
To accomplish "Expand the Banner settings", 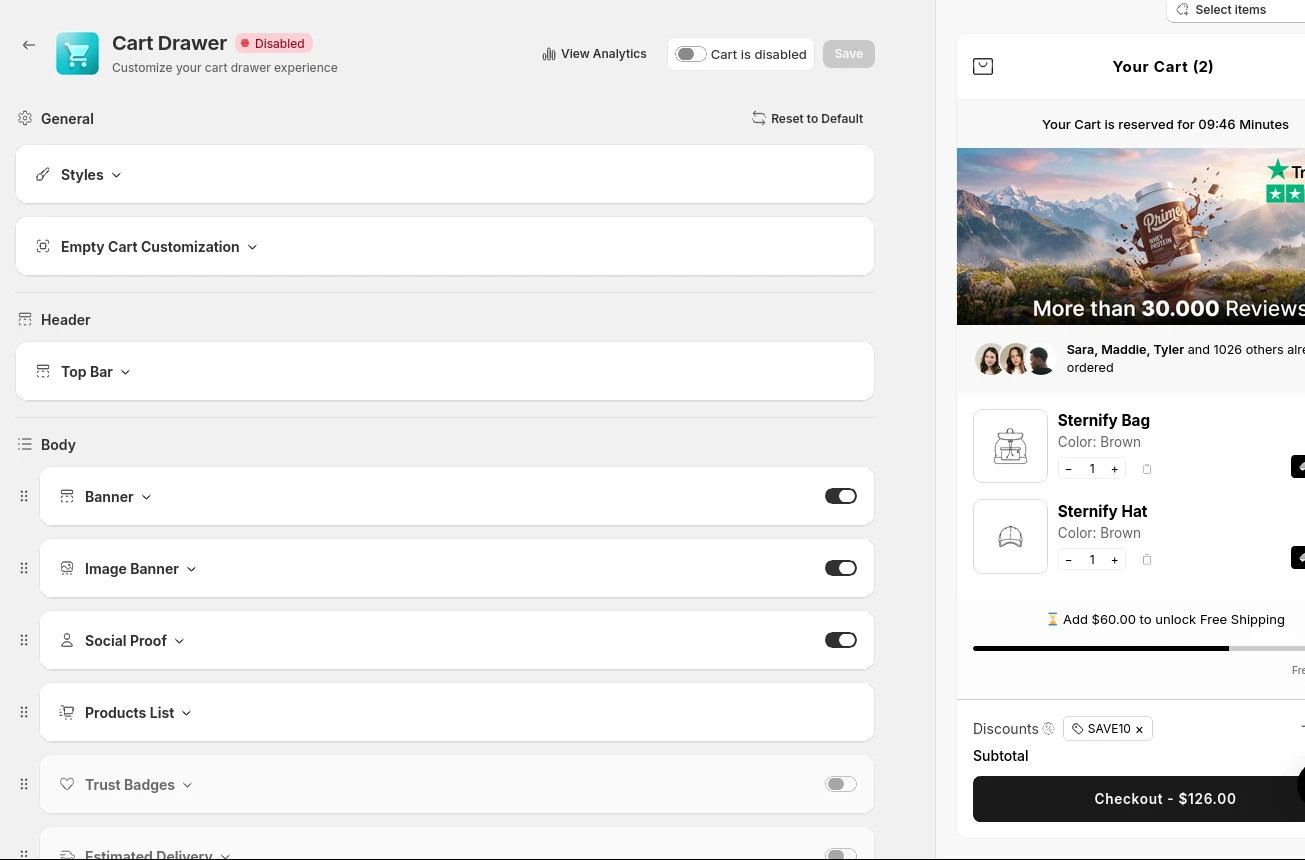I will point(118,497).
